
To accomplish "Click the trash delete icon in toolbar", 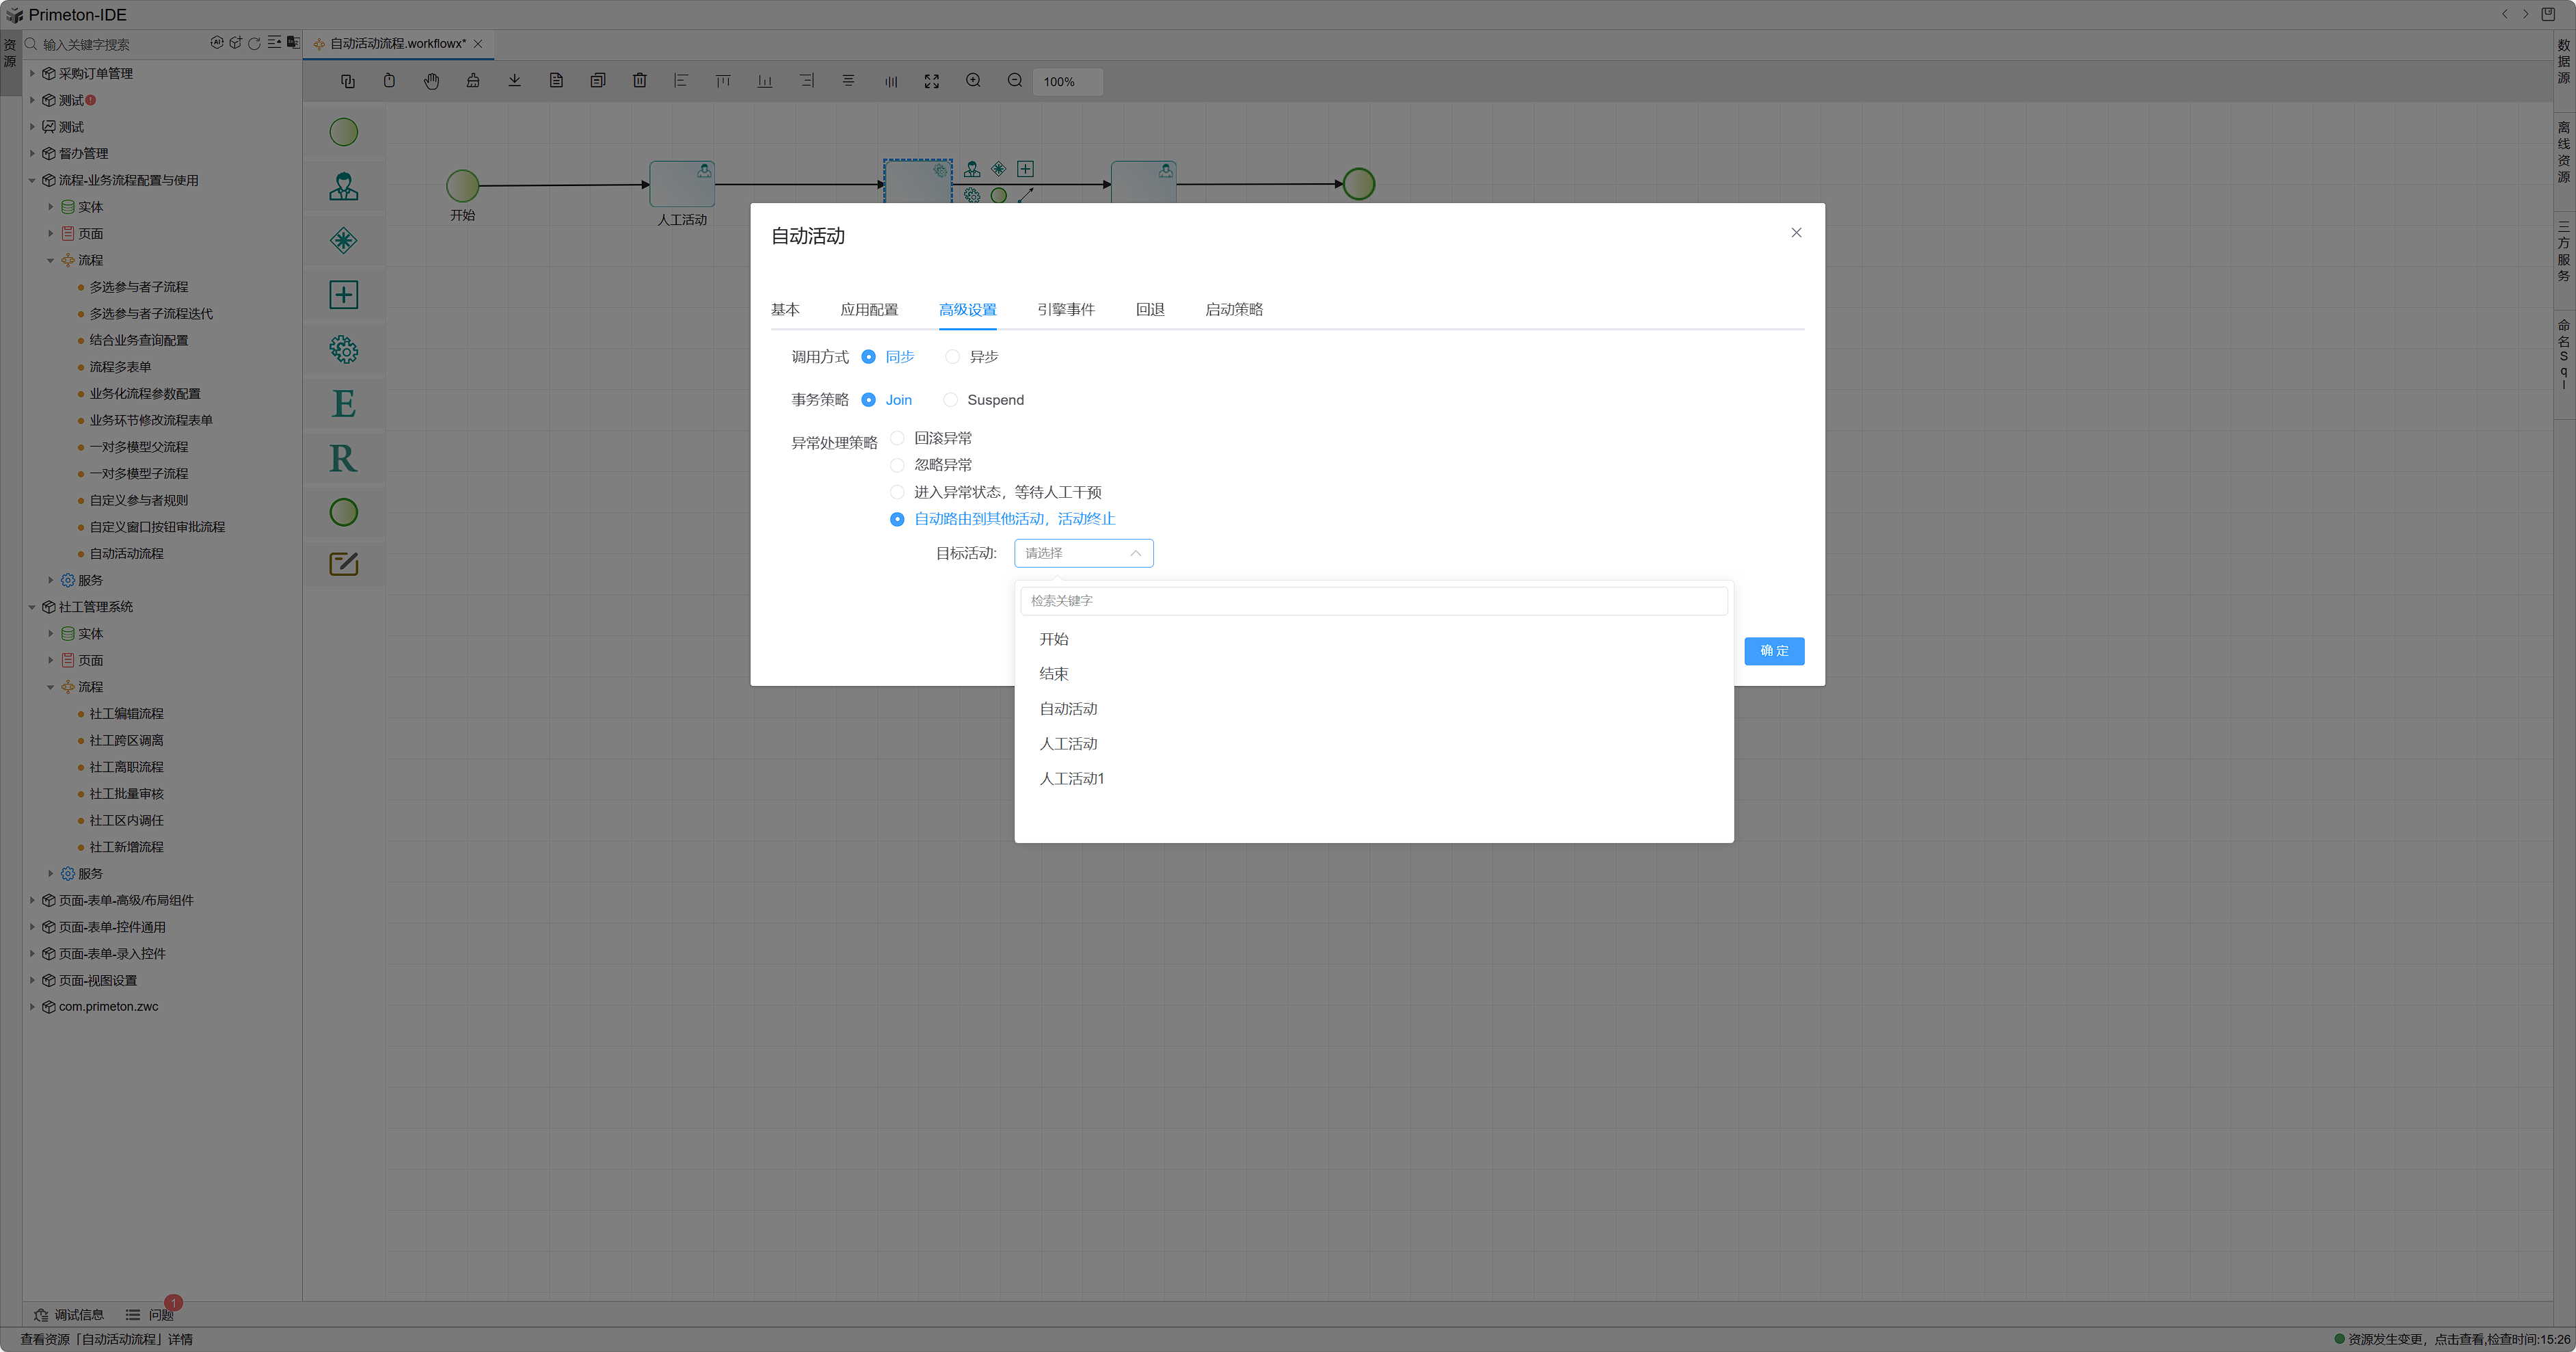I will pyautogui.click(x=640, y=81).
